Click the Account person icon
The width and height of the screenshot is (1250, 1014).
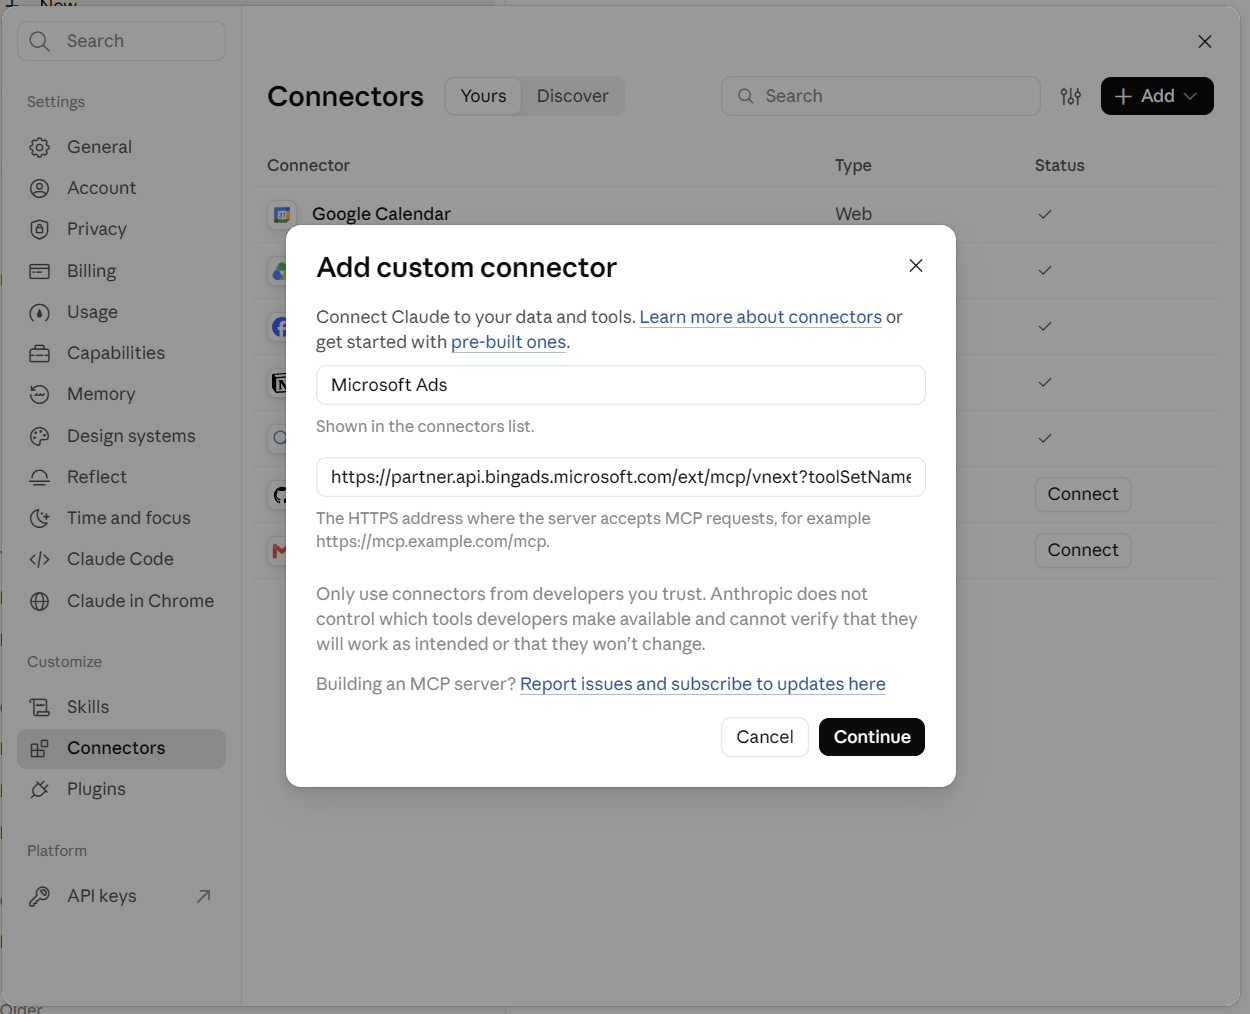[39, 188]
